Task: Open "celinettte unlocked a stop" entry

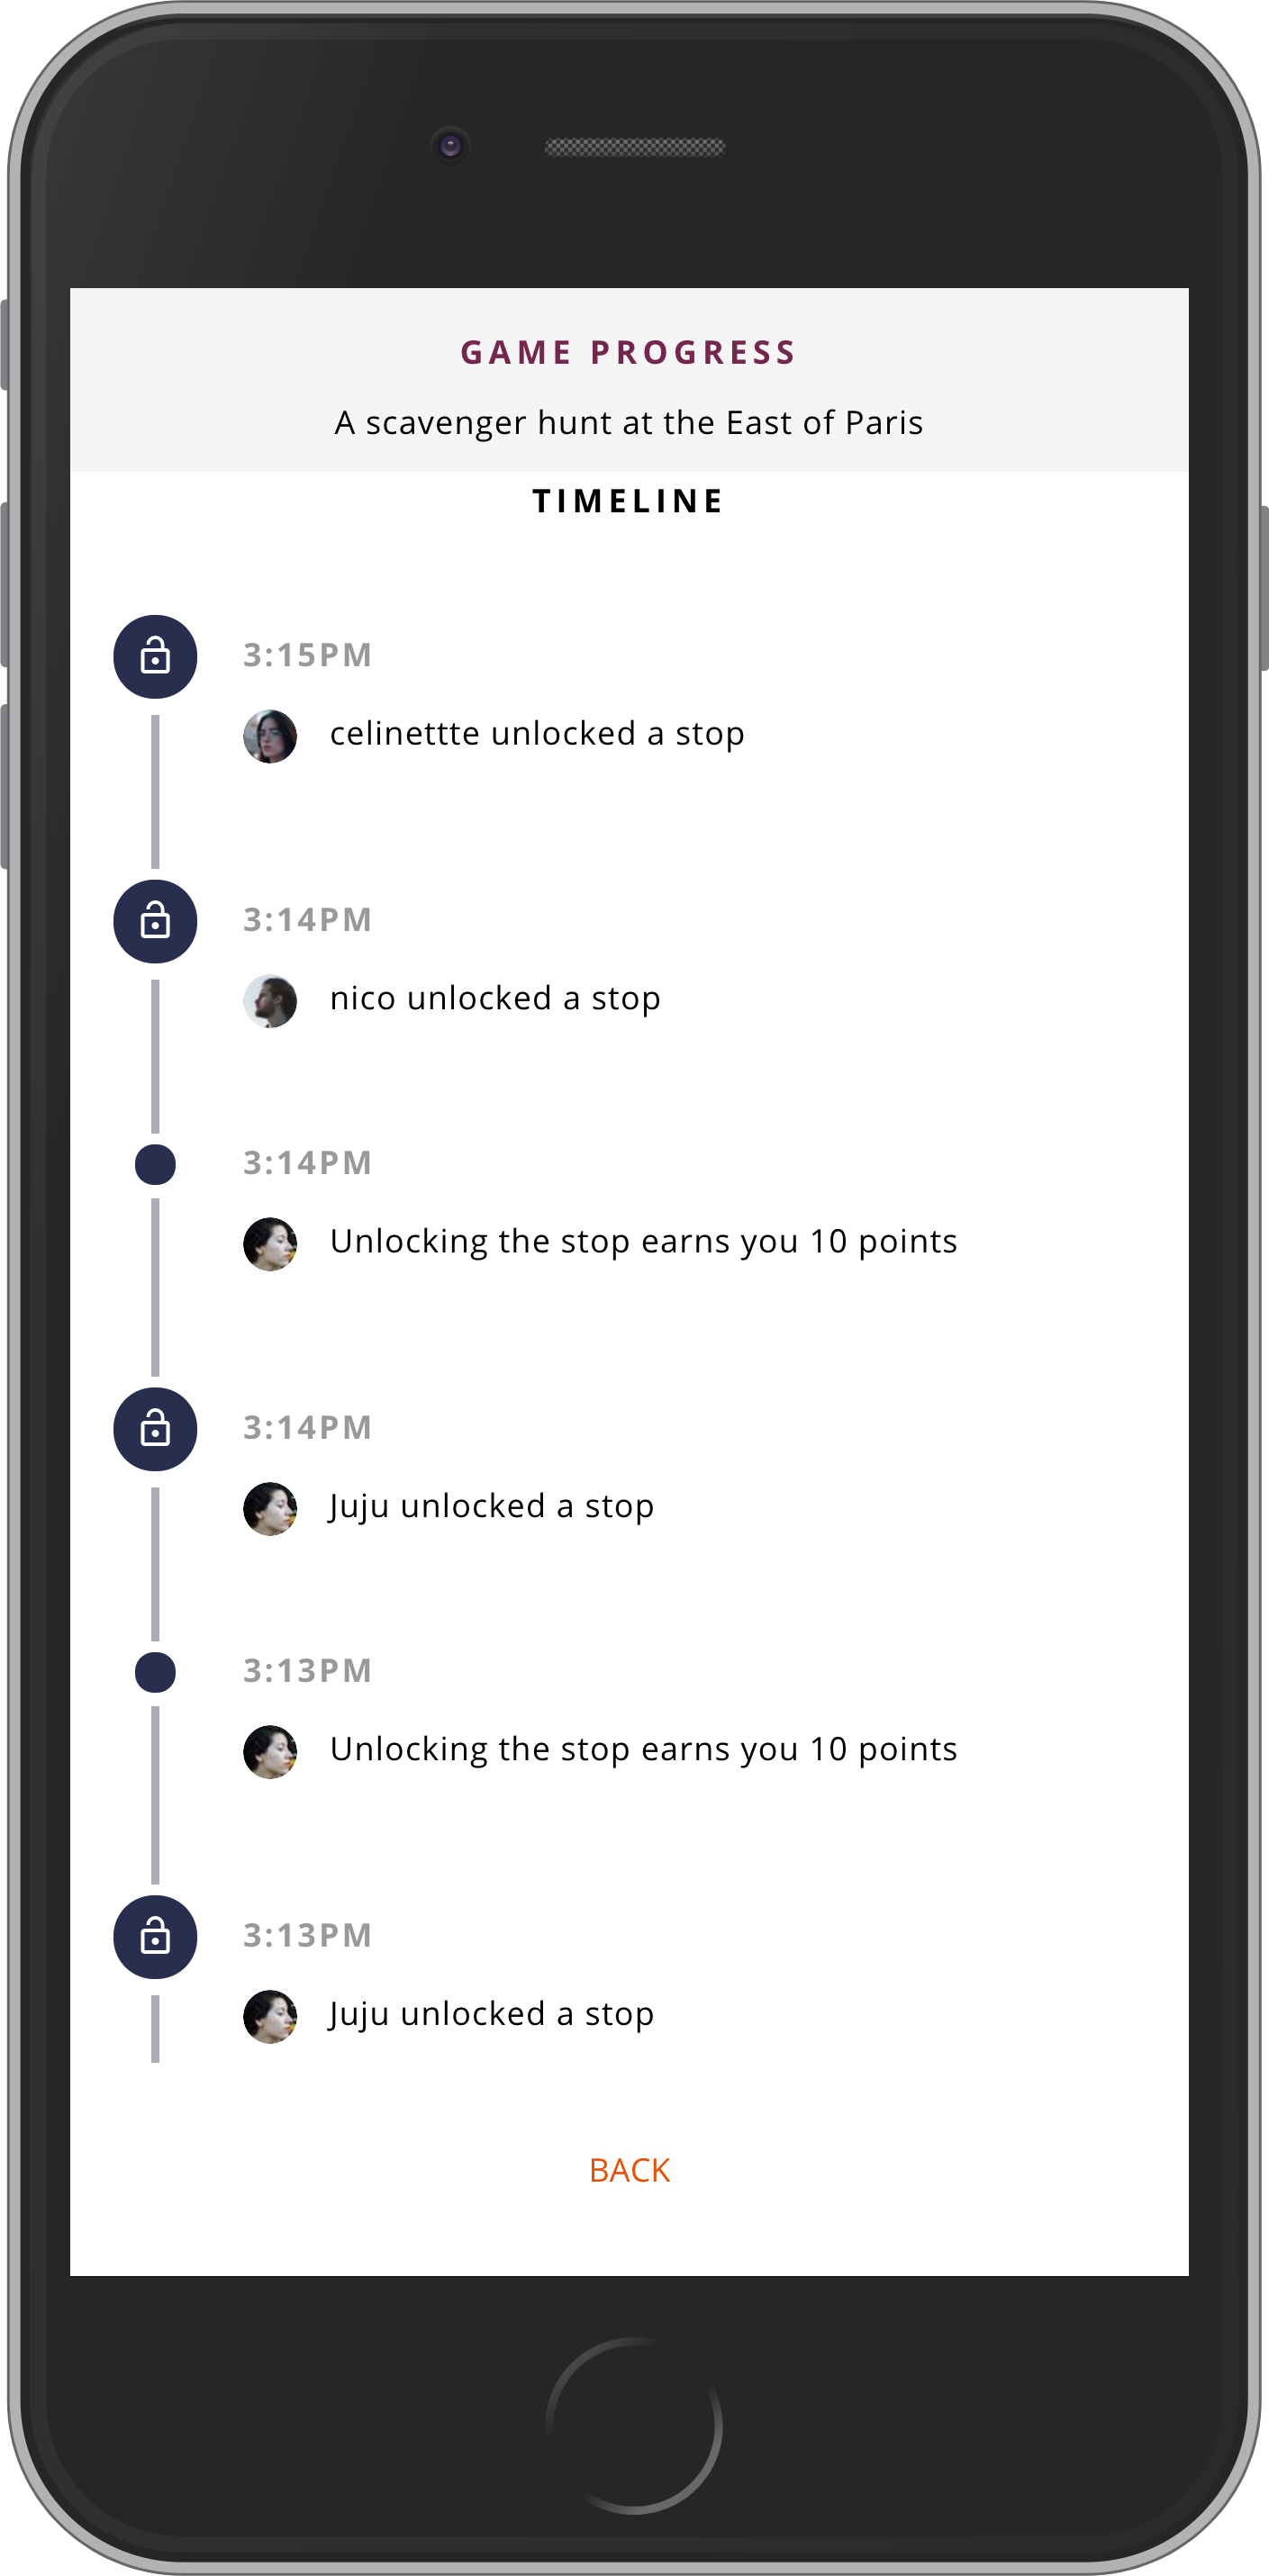Action: [537, 734]
